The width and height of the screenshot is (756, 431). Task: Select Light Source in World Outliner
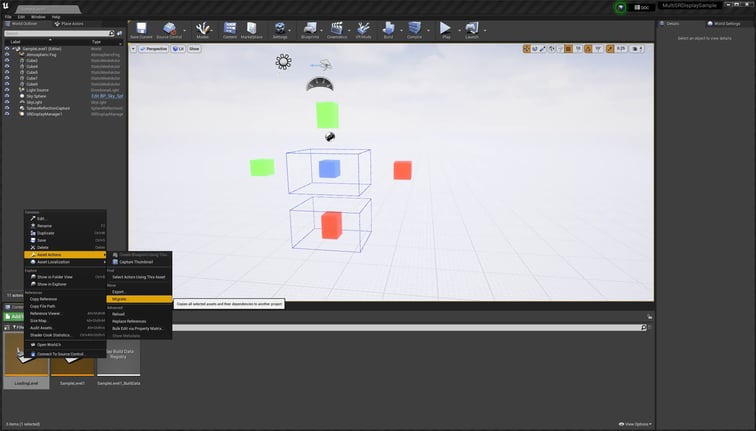click(x=37, y=90)
